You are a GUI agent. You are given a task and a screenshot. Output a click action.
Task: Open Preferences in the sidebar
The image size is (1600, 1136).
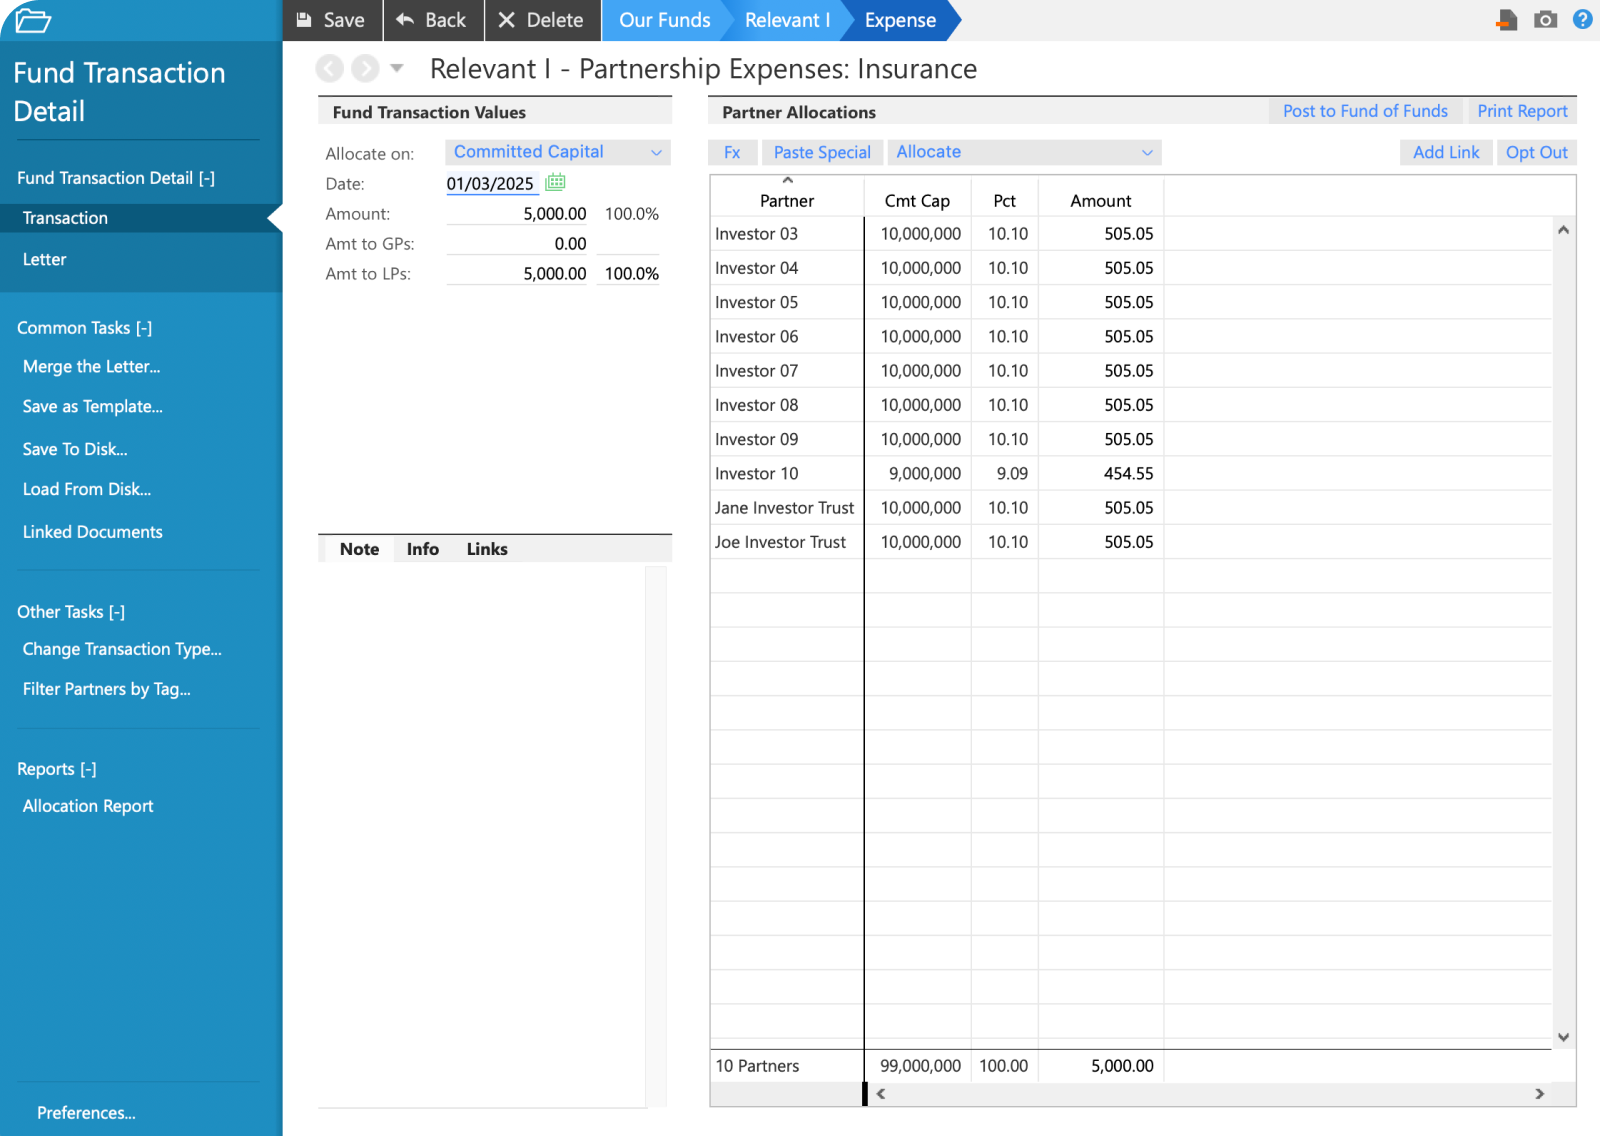point(86,1113)
